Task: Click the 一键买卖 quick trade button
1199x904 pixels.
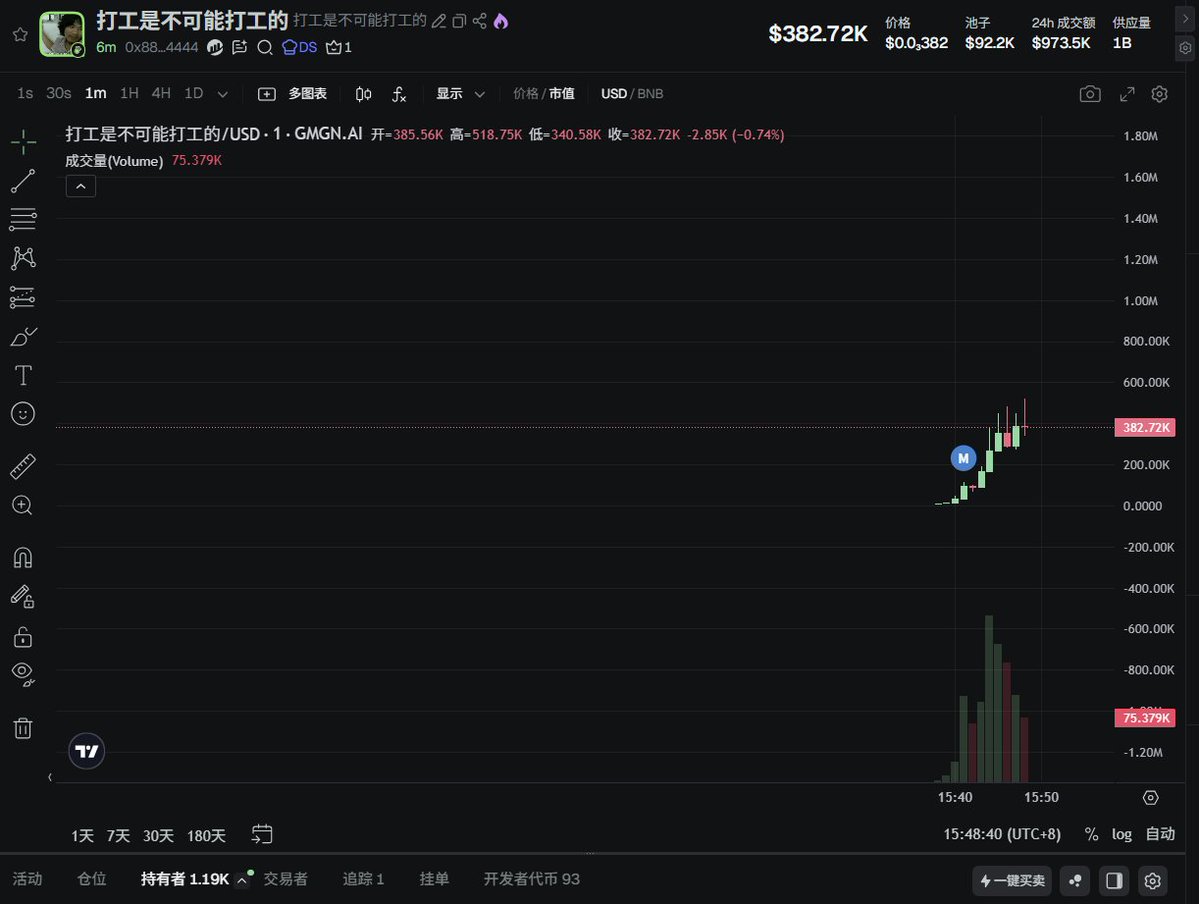Action: 1012,880
